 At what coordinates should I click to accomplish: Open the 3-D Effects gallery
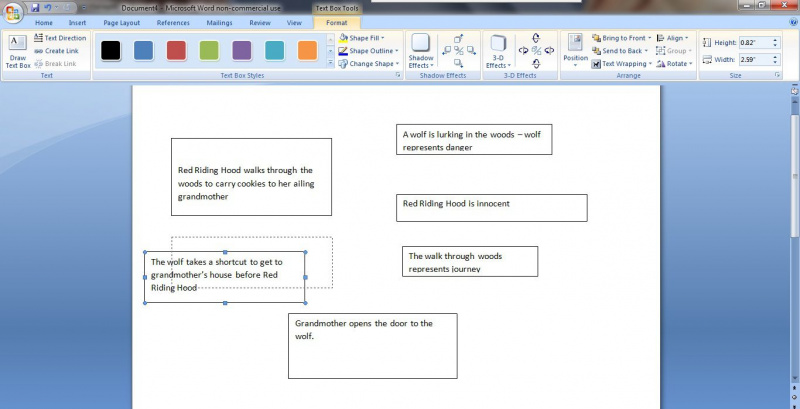pos(498,52)
